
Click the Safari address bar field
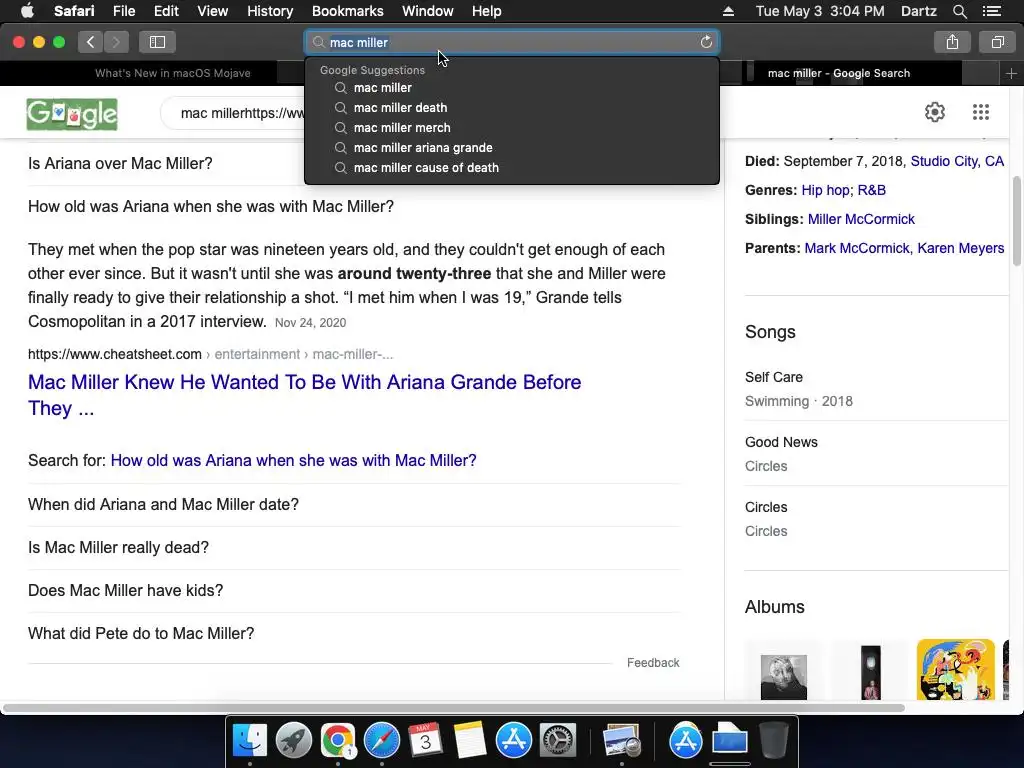512,42
